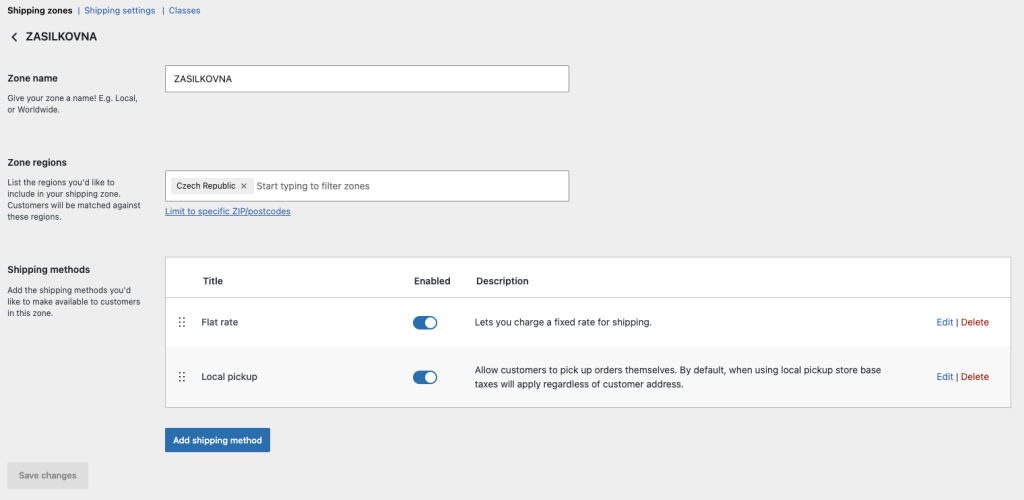Click the Enabled column header

432,281
